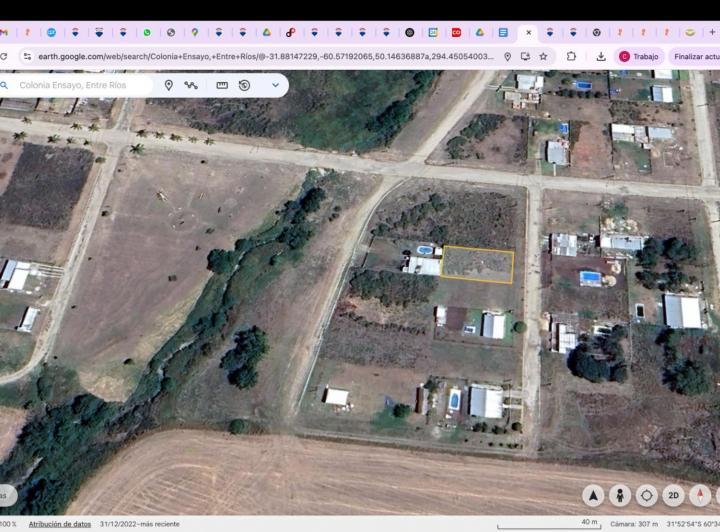Screen dimensions: 720x532
Task: Center the map on my location
Action: coord(647,496)
